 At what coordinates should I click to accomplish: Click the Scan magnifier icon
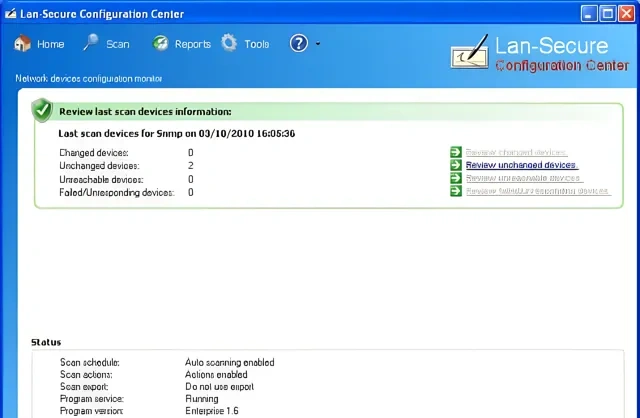tap(91, 42)
